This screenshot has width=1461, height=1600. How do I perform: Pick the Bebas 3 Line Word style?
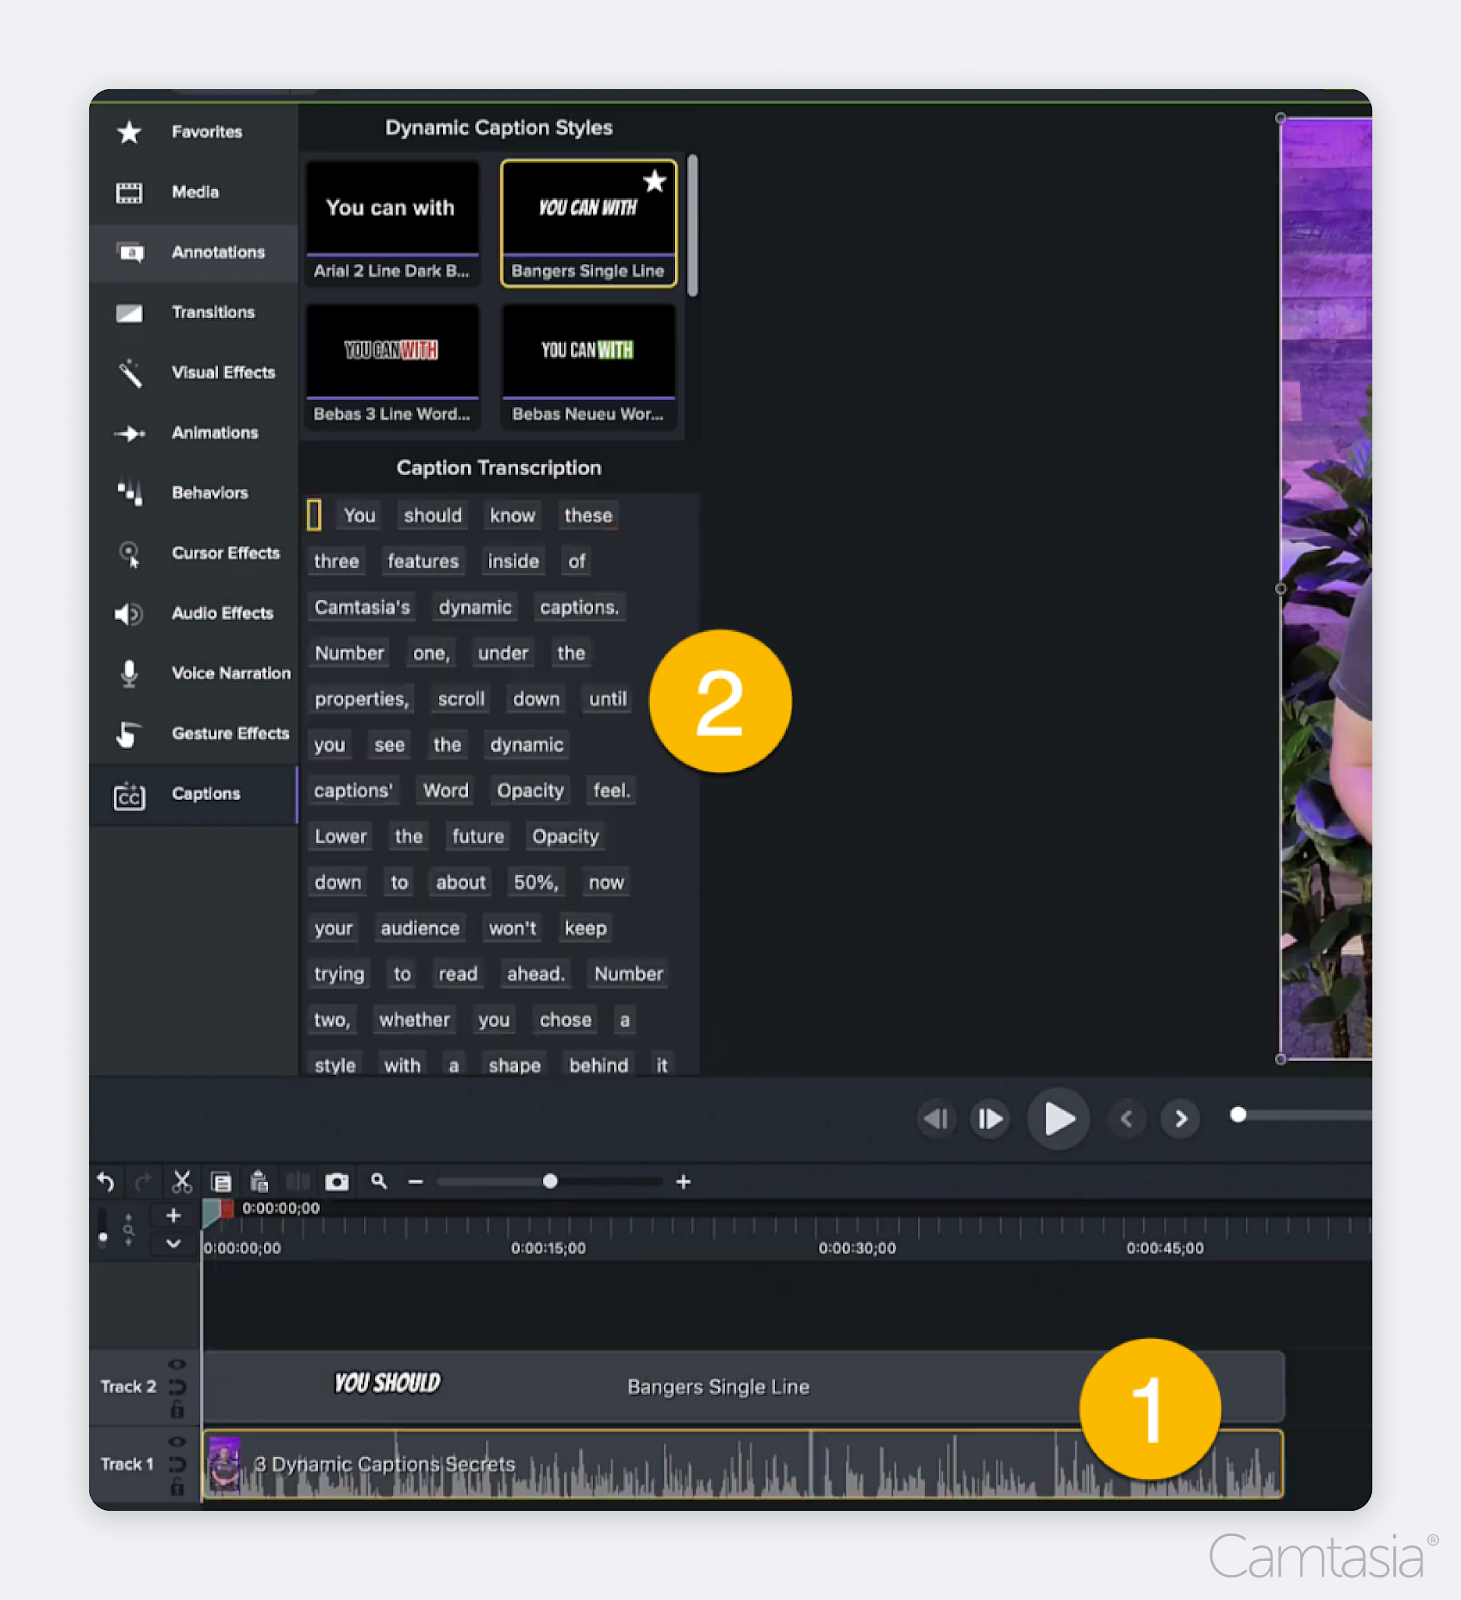click(x=392, y=367)
